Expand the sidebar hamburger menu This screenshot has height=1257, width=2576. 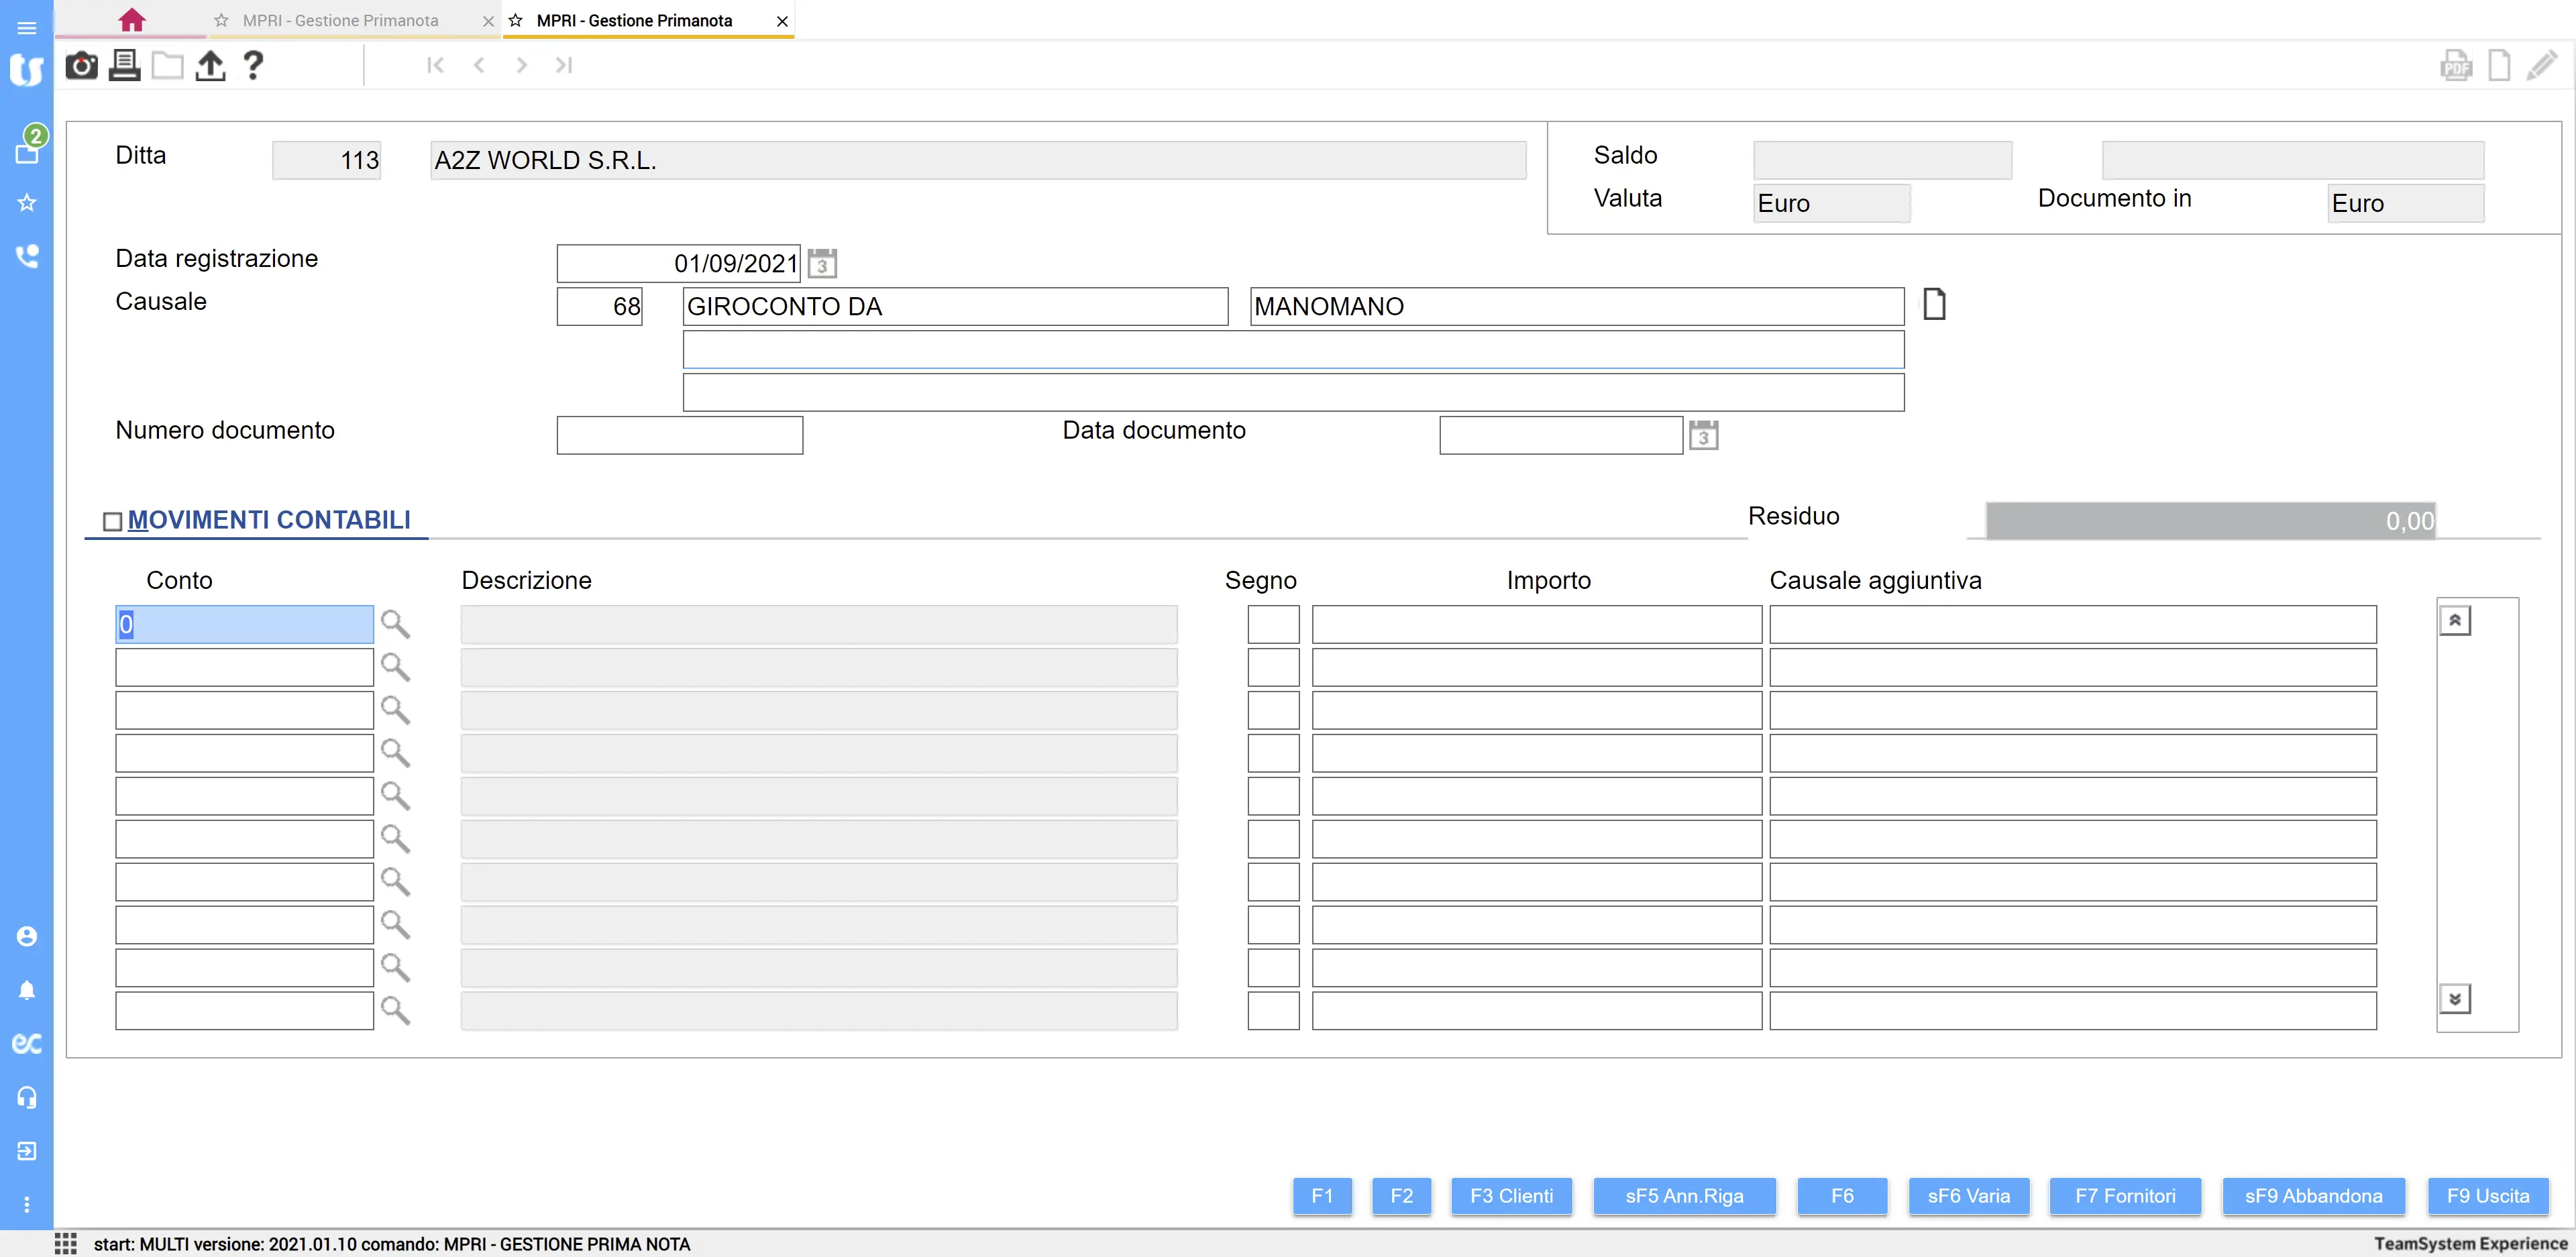coord(27,28)
